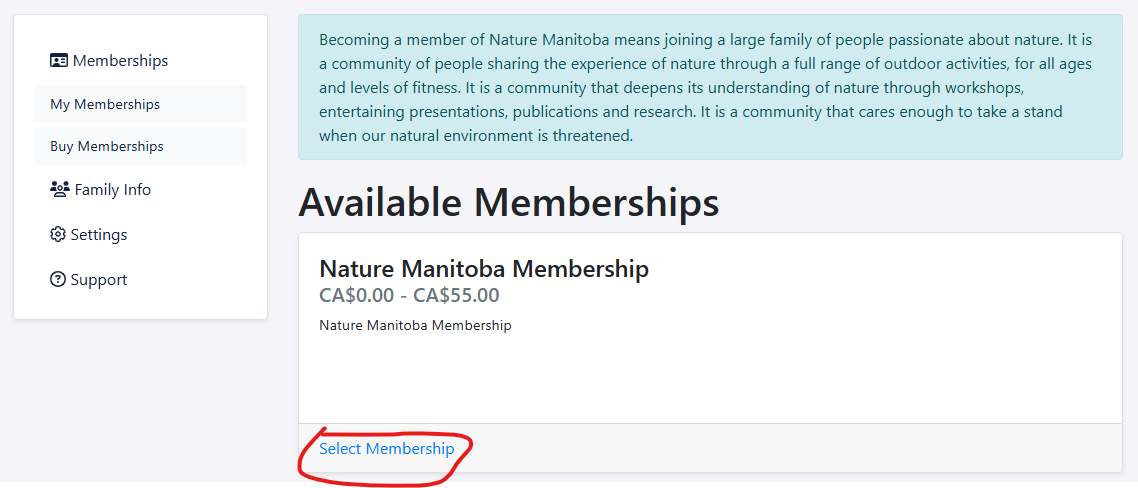Screen dimensions: 1138x488
Task: Go to My Memberships
Action: [x=105, y=104]
